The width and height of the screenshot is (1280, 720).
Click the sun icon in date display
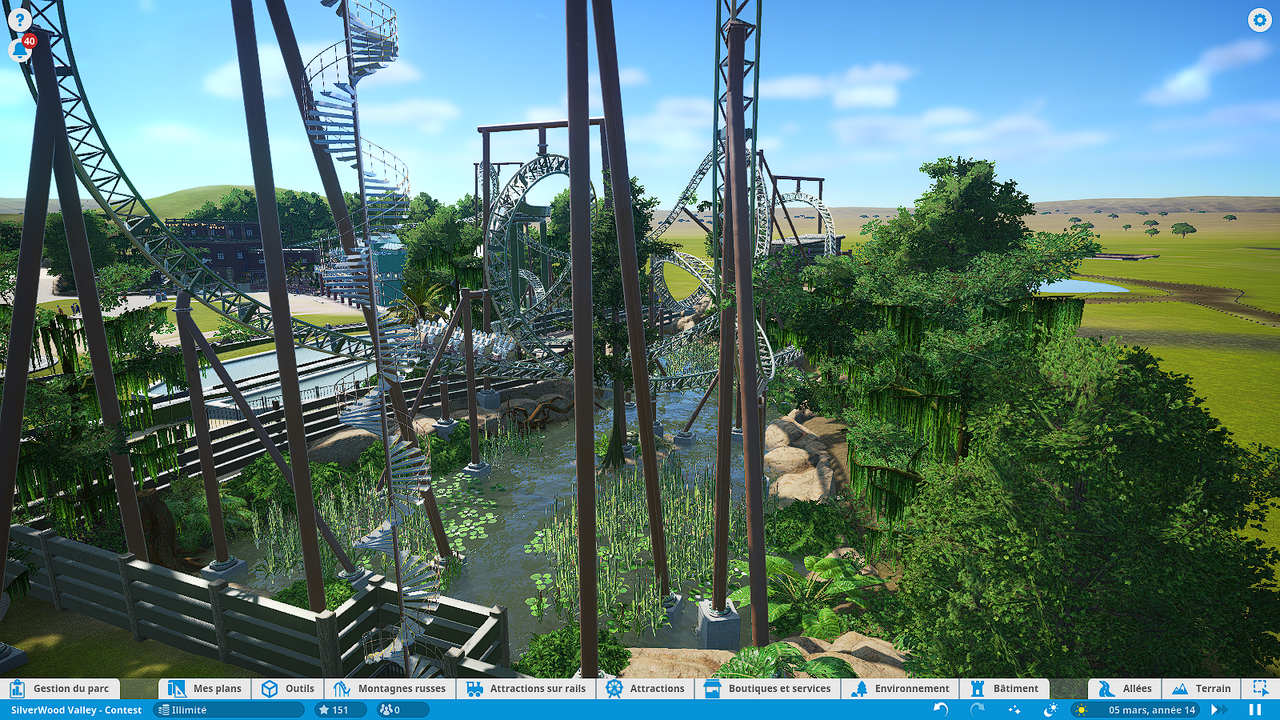1081,710
